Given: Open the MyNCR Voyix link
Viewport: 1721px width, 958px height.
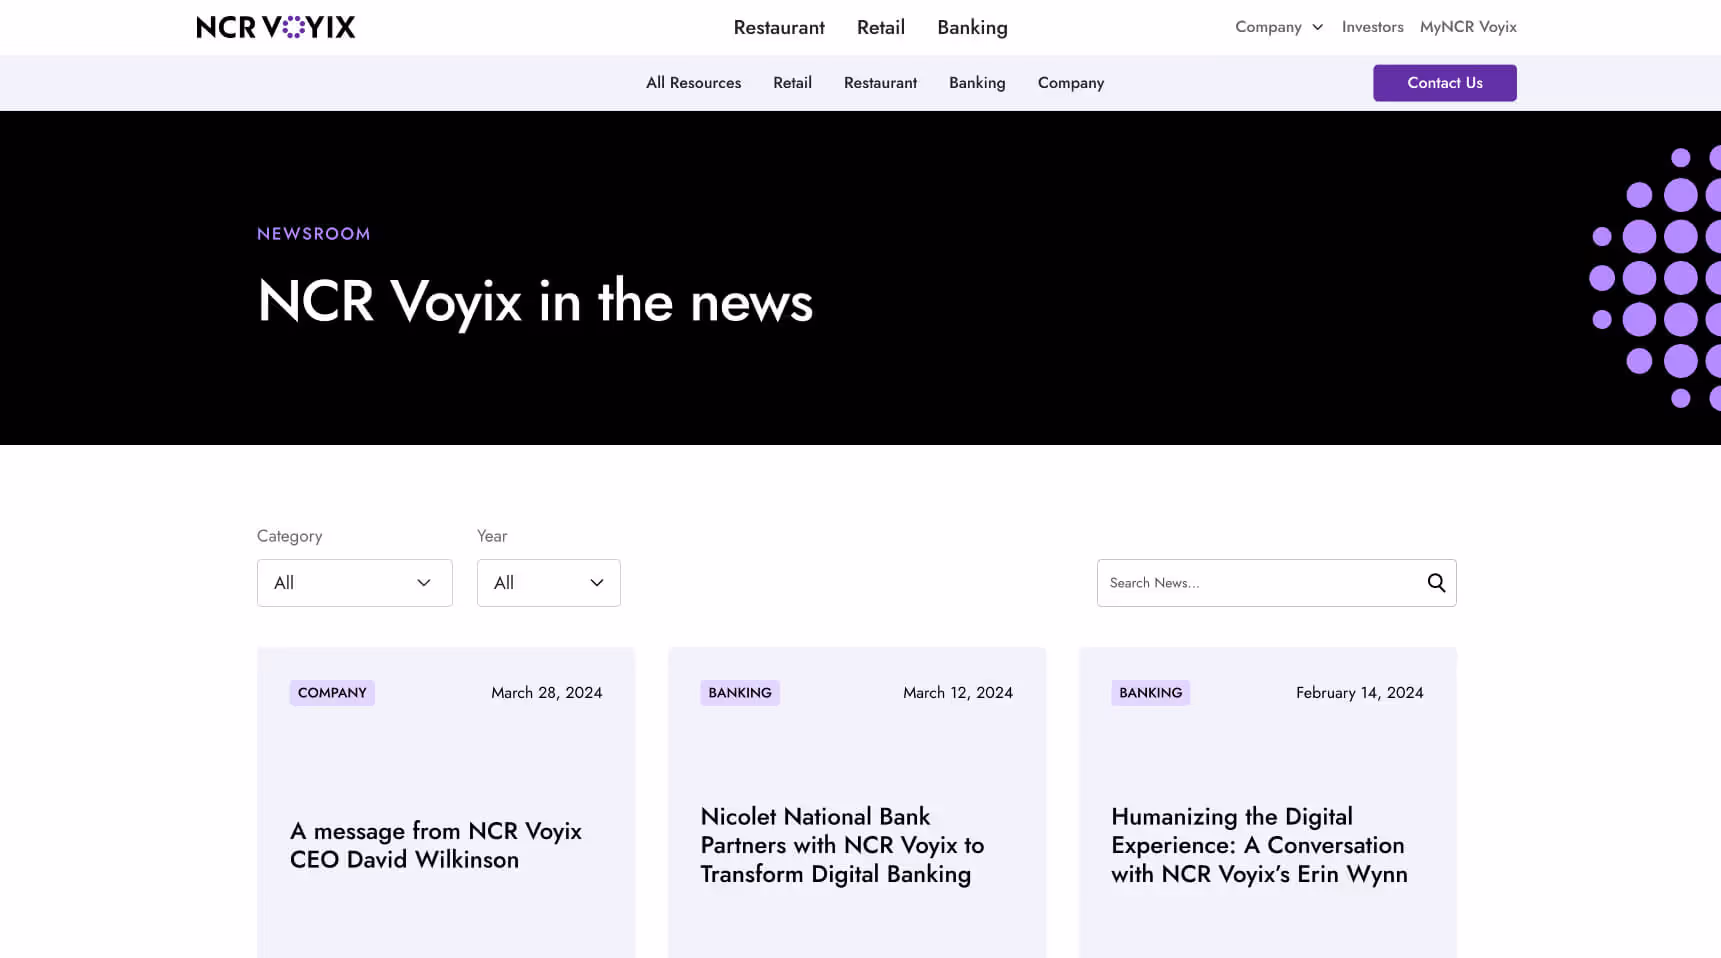Looking at the screenshot, I should point(1468,27).
